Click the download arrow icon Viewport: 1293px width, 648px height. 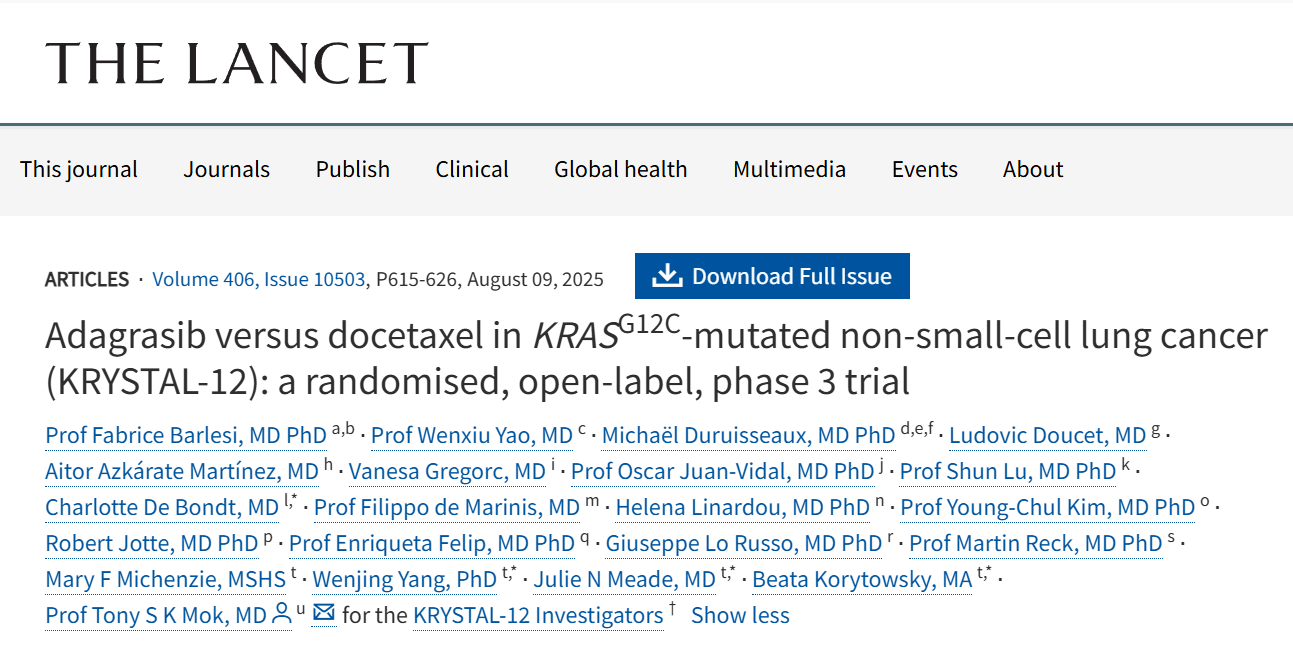click(666, 276)
